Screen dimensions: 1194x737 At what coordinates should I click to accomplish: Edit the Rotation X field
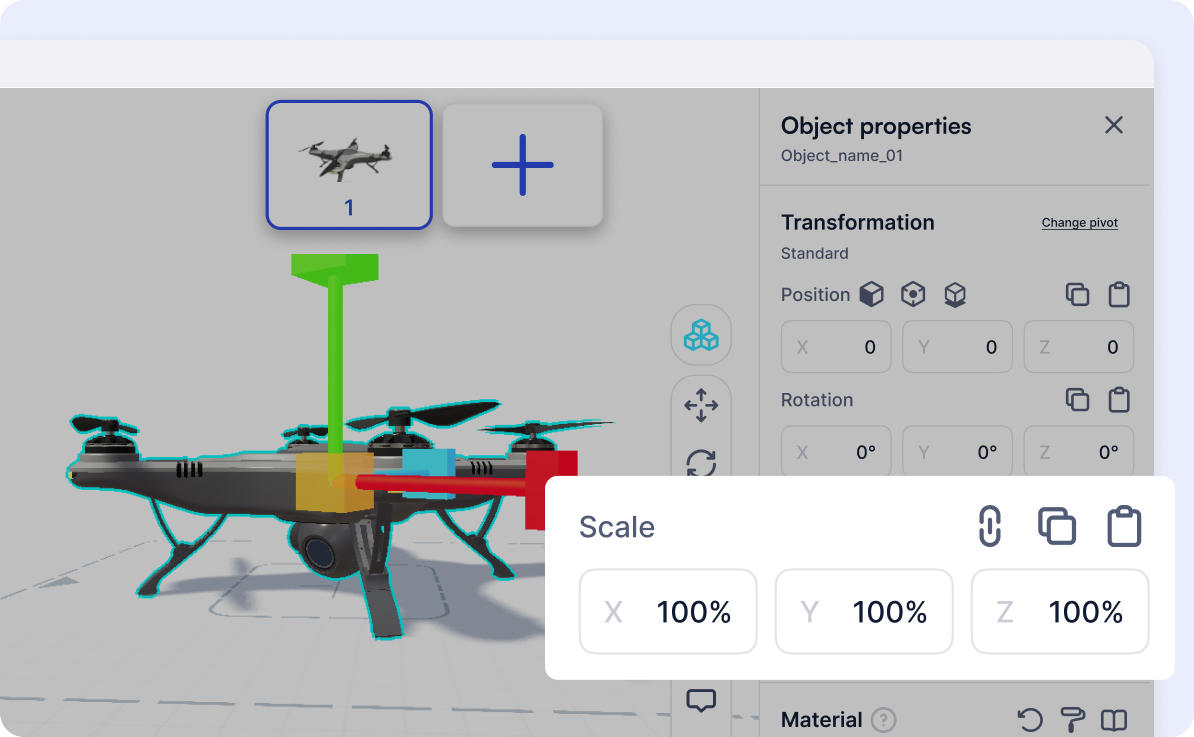click(836, 451)
